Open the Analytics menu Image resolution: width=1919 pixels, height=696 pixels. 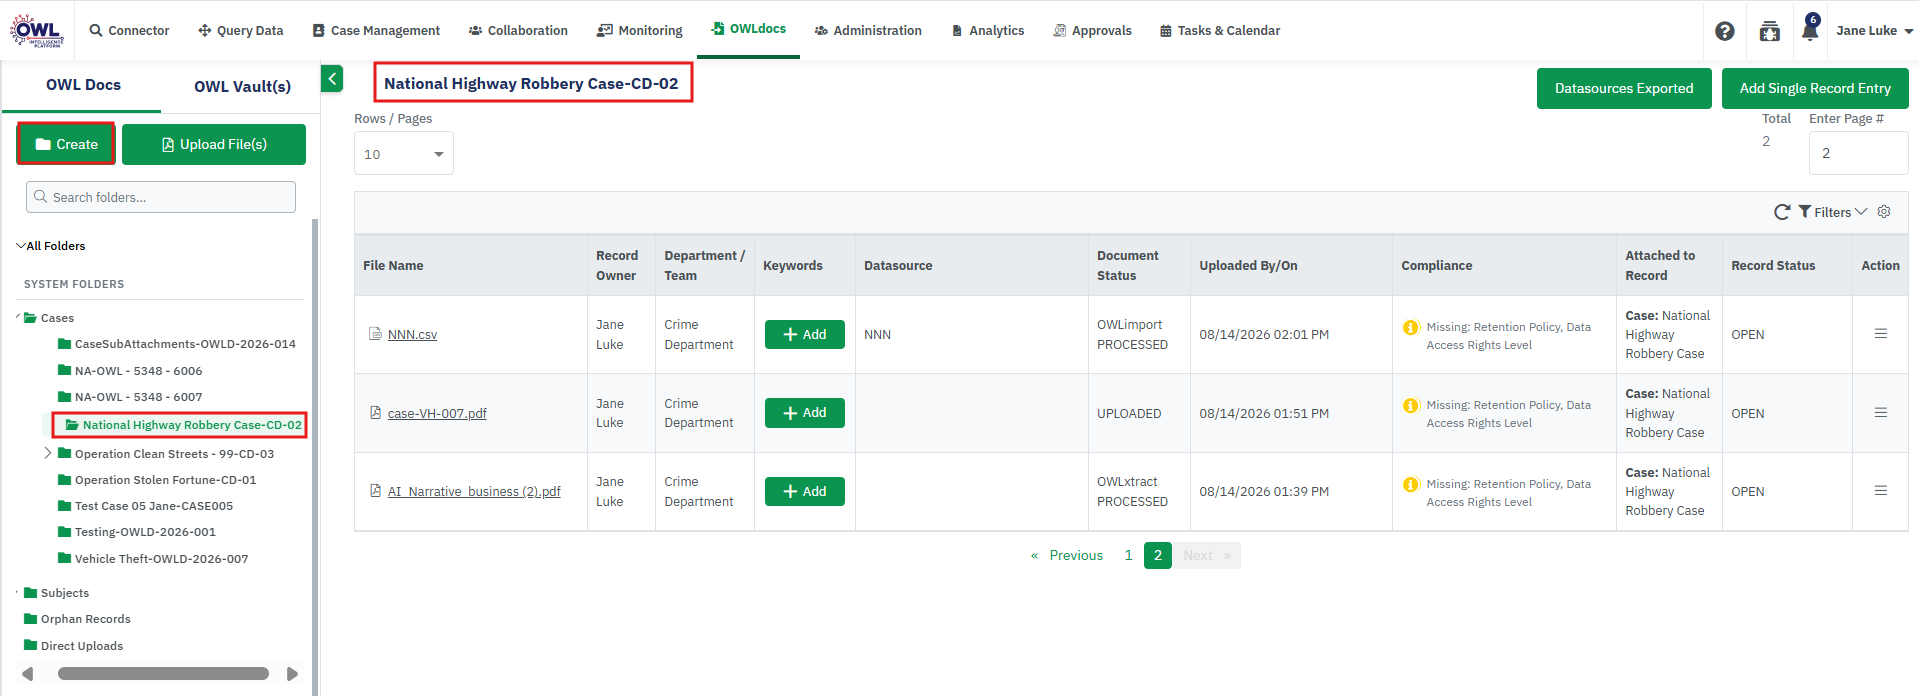point(988,31)
